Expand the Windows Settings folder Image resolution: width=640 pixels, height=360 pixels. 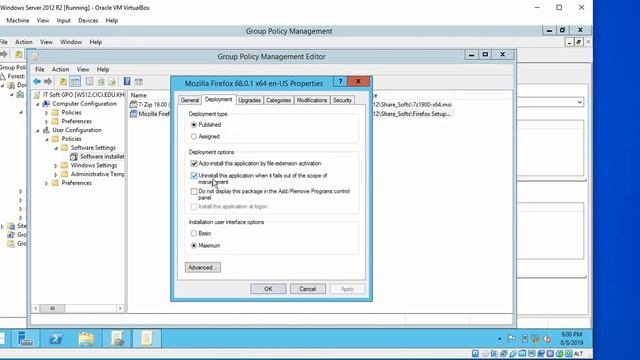pos(56,166)
